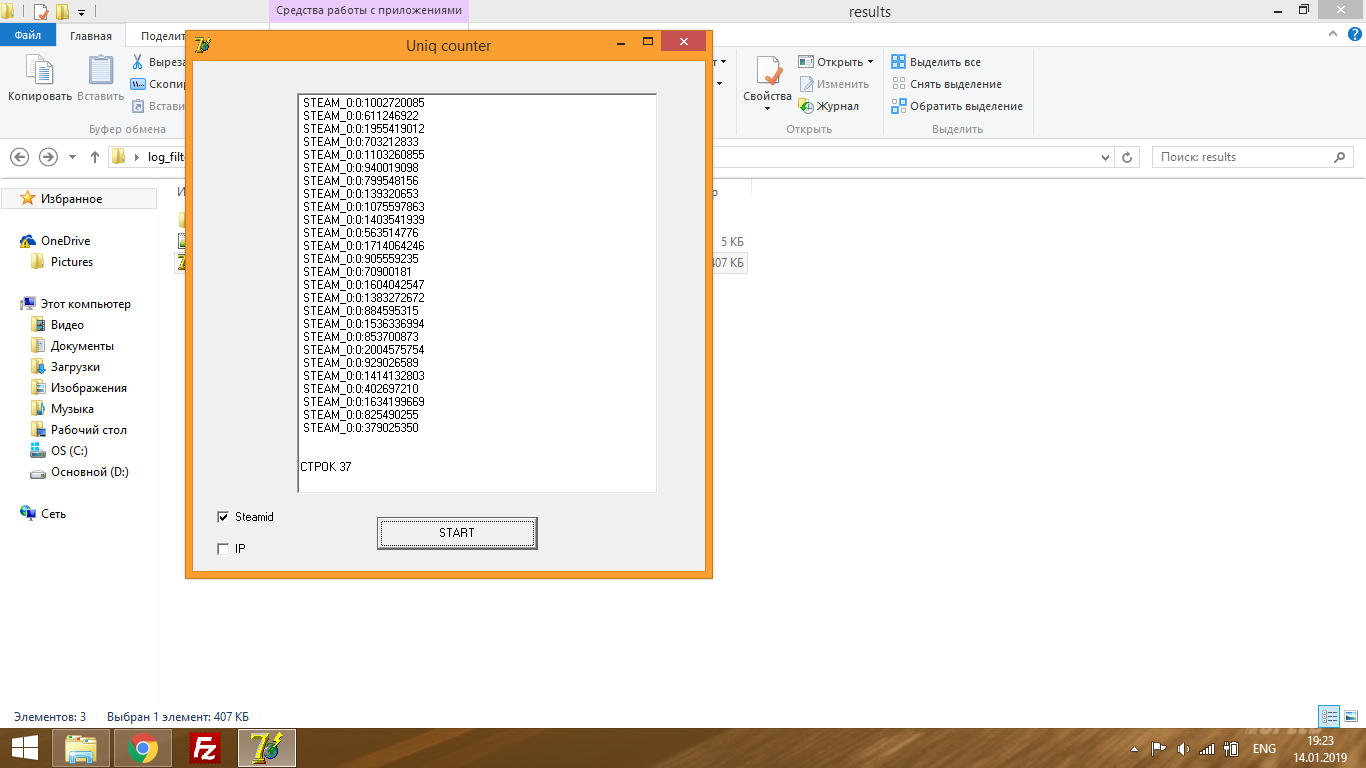The width and height of the screenshot is (1366, 768).
Task: Click Выделить все (Select all)
Action: click(936, 62)
